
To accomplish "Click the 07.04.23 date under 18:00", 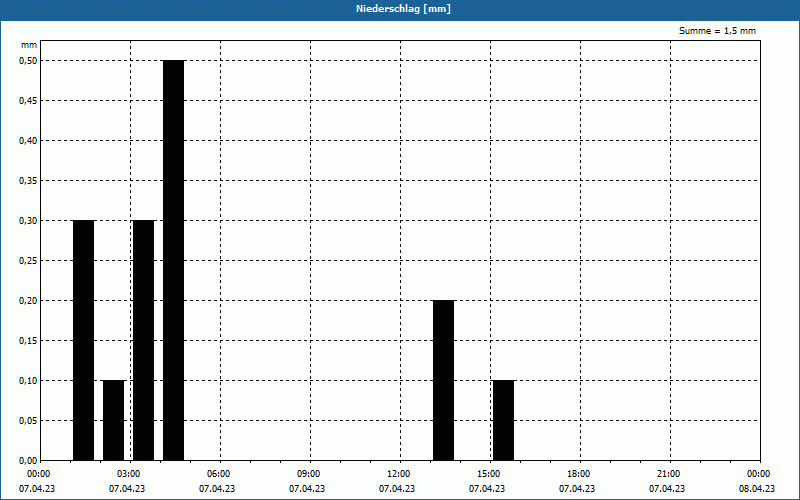I will click(577, 489).
